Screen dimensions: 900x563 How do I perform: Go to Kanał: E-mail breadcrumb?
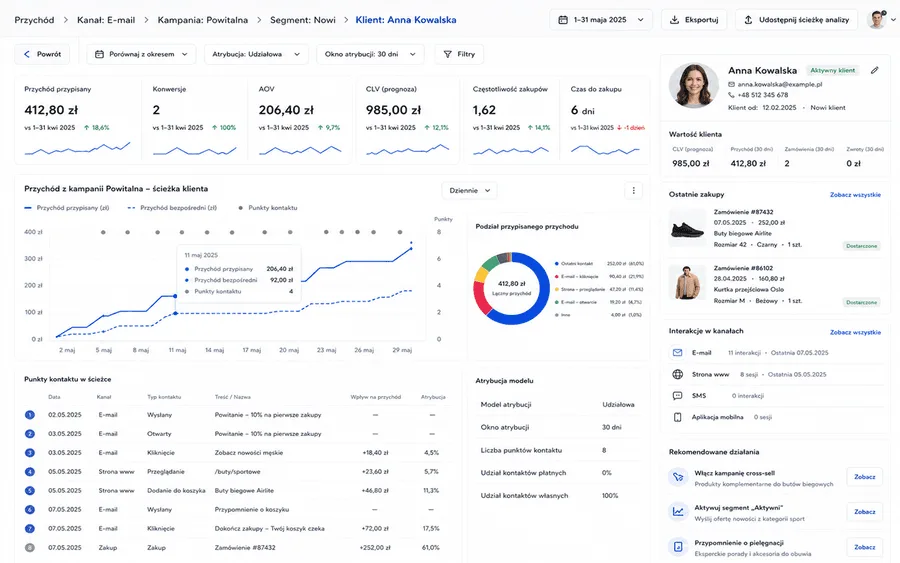tap(106, 20)
